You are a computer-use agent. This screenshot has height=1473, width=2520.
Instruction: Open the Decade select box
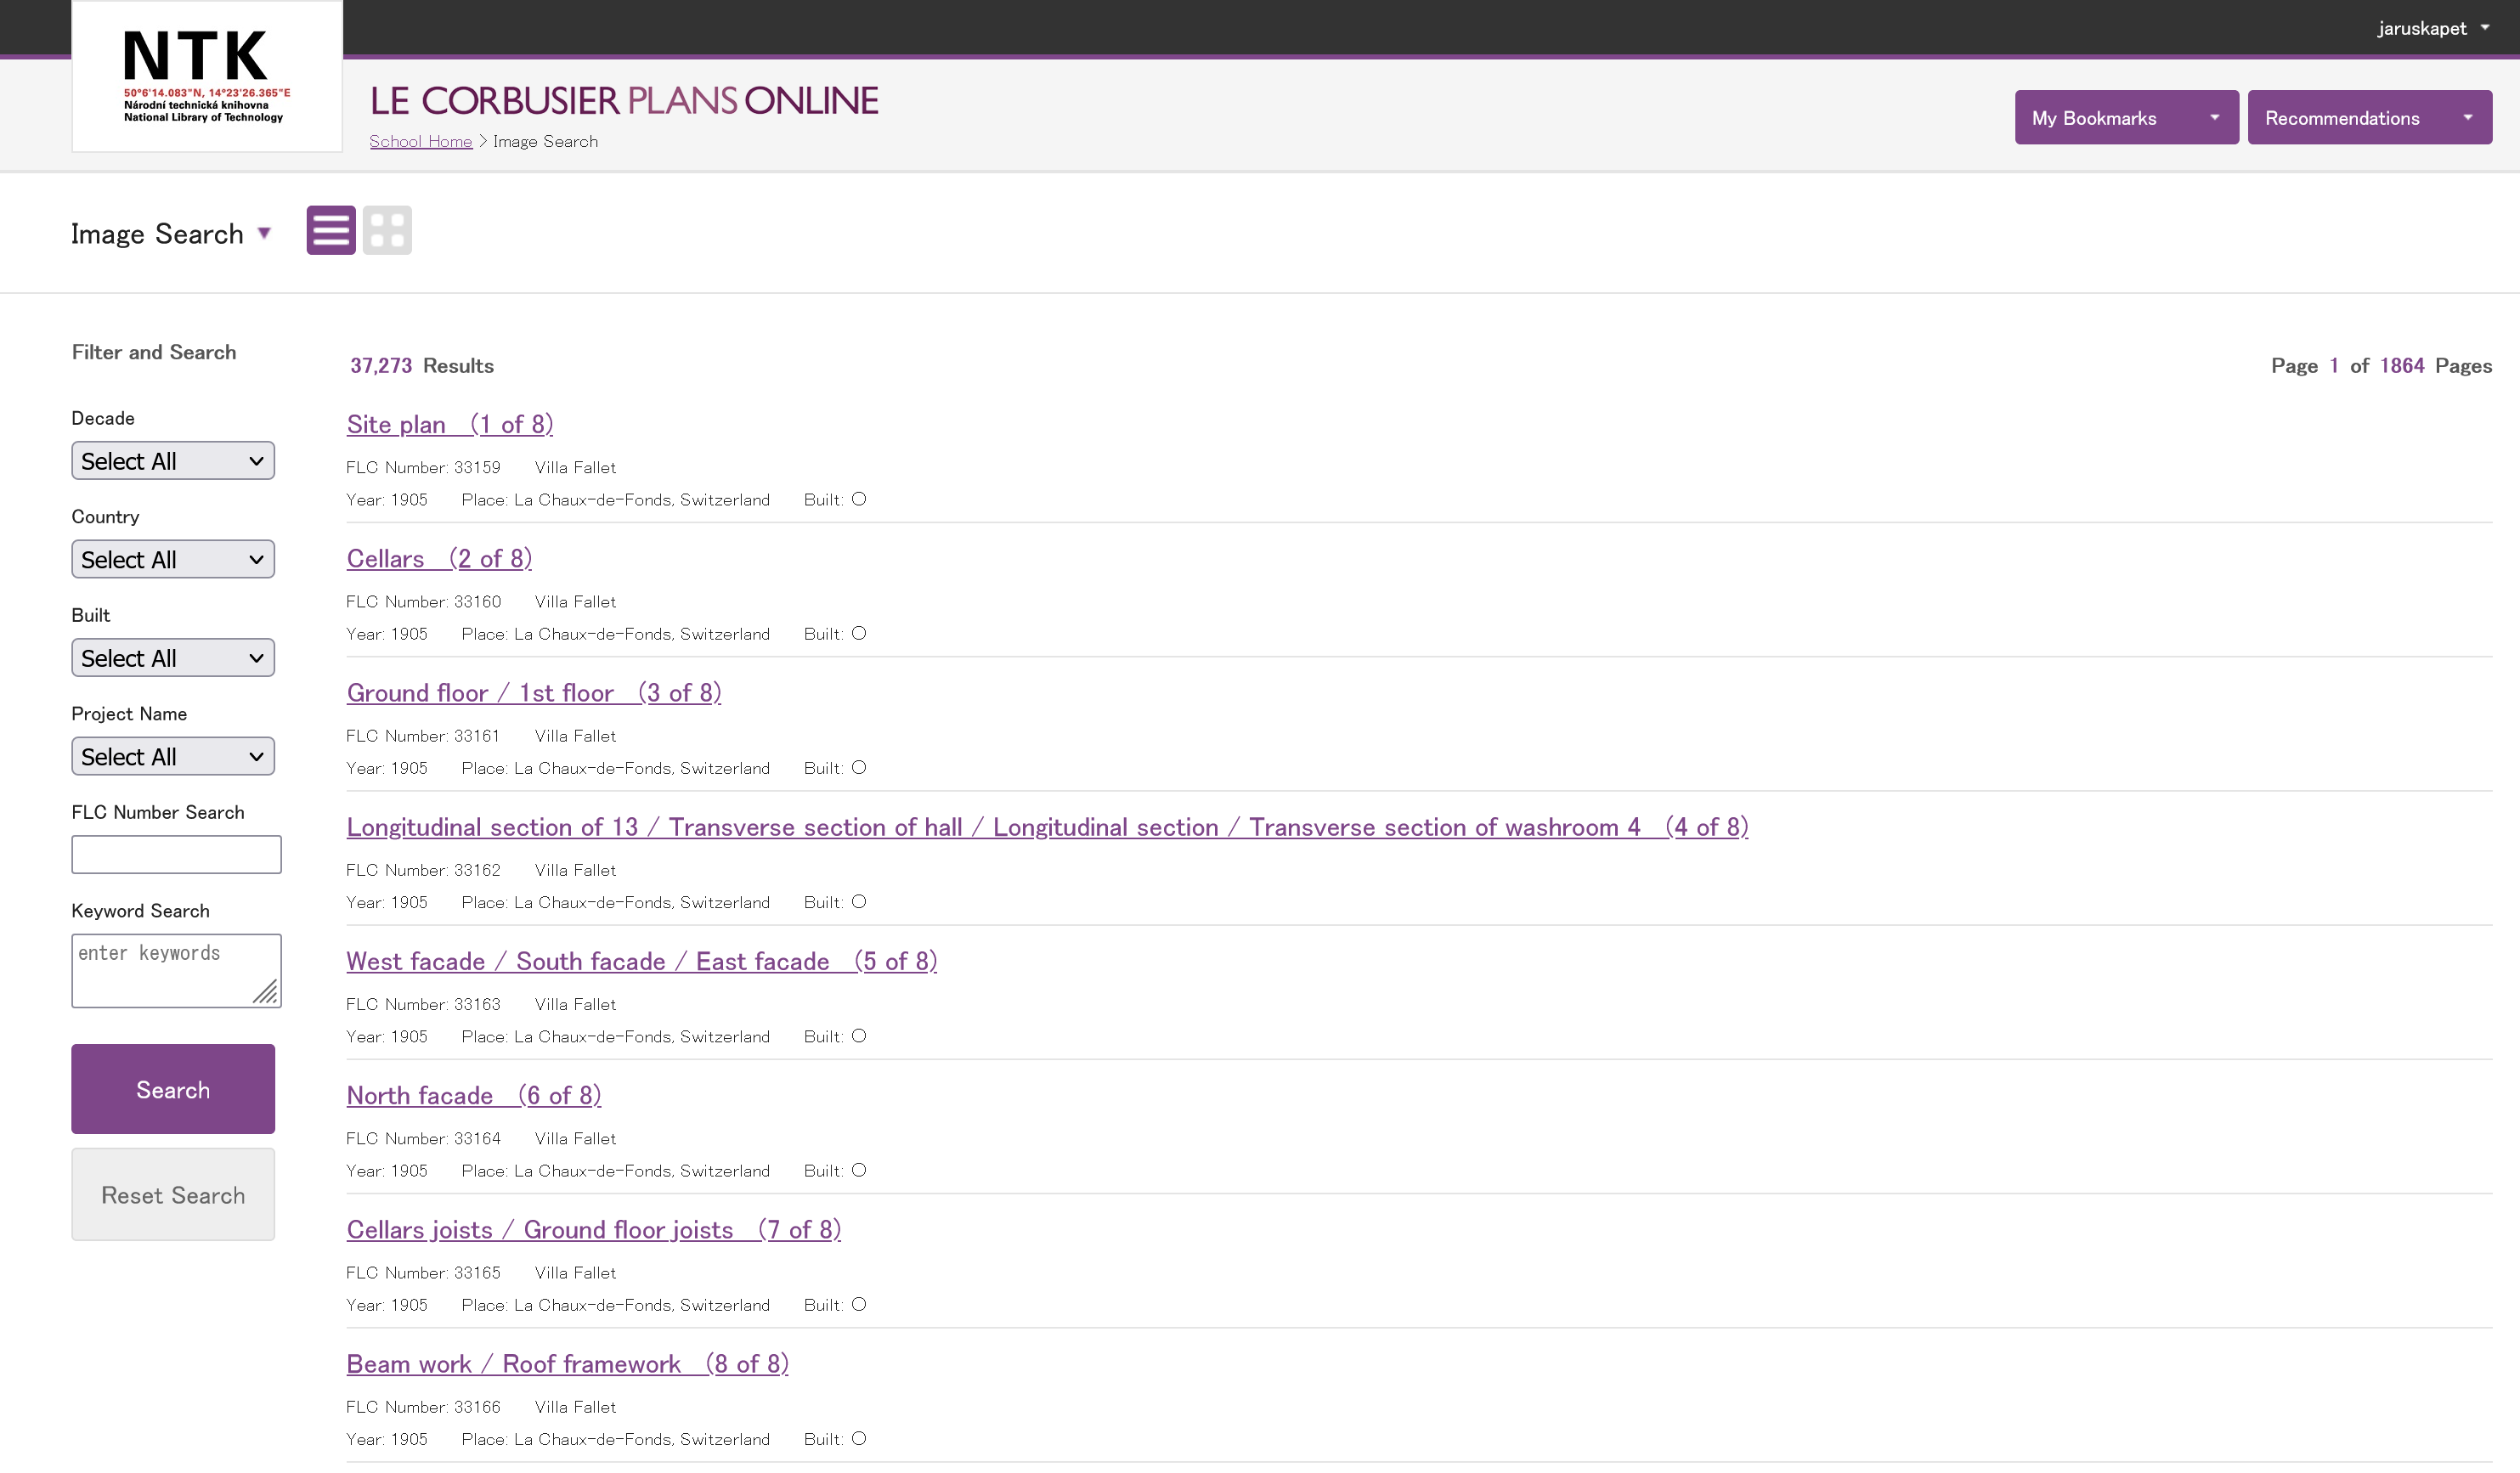pos(173,461)
